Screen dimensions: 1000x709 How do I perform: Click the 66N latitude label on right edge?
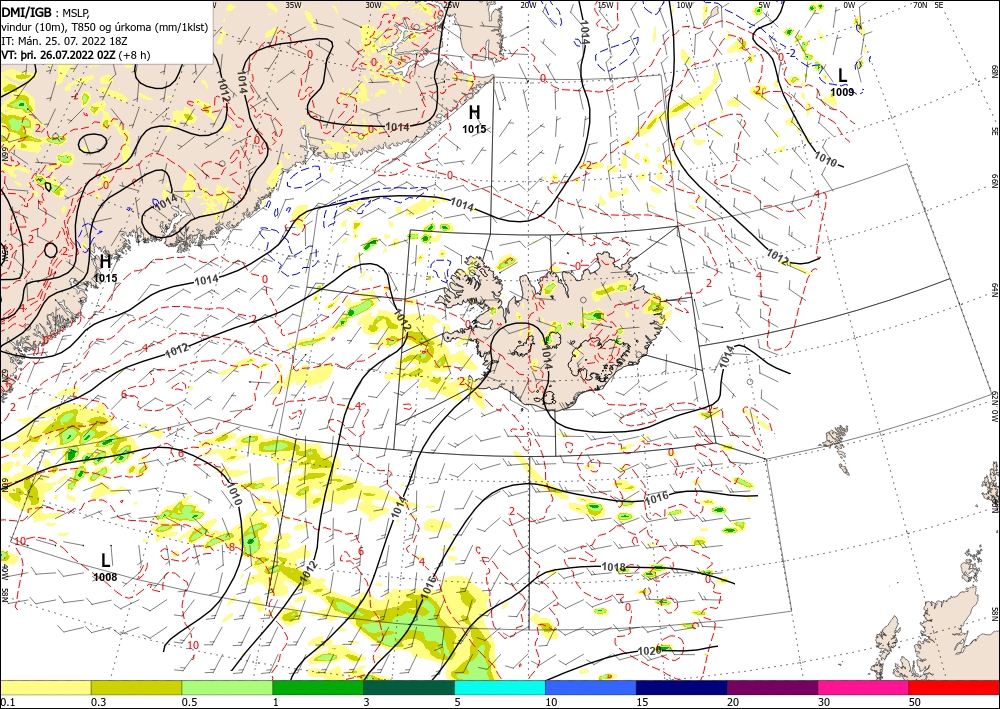pos(994,181)
